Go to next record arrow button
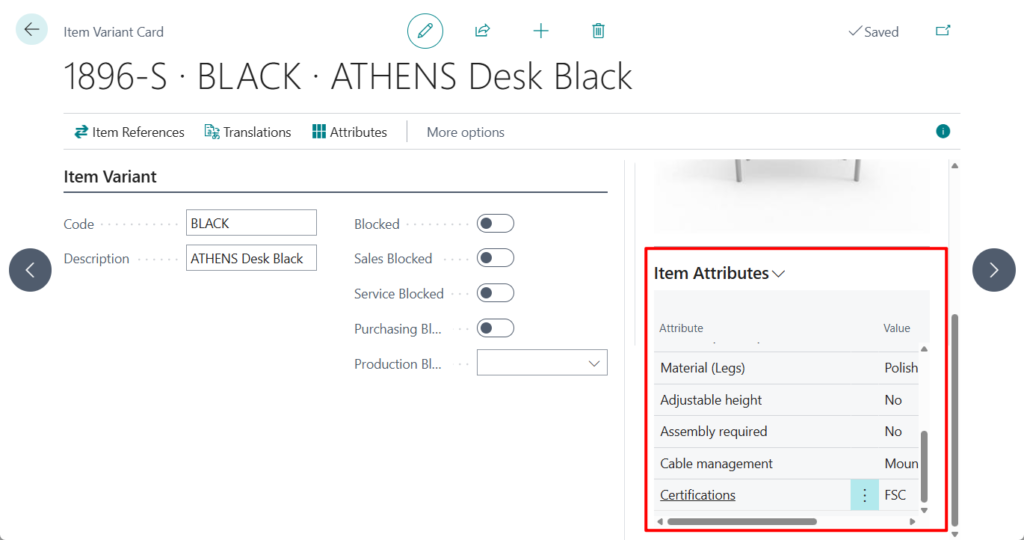 point(993,270)
